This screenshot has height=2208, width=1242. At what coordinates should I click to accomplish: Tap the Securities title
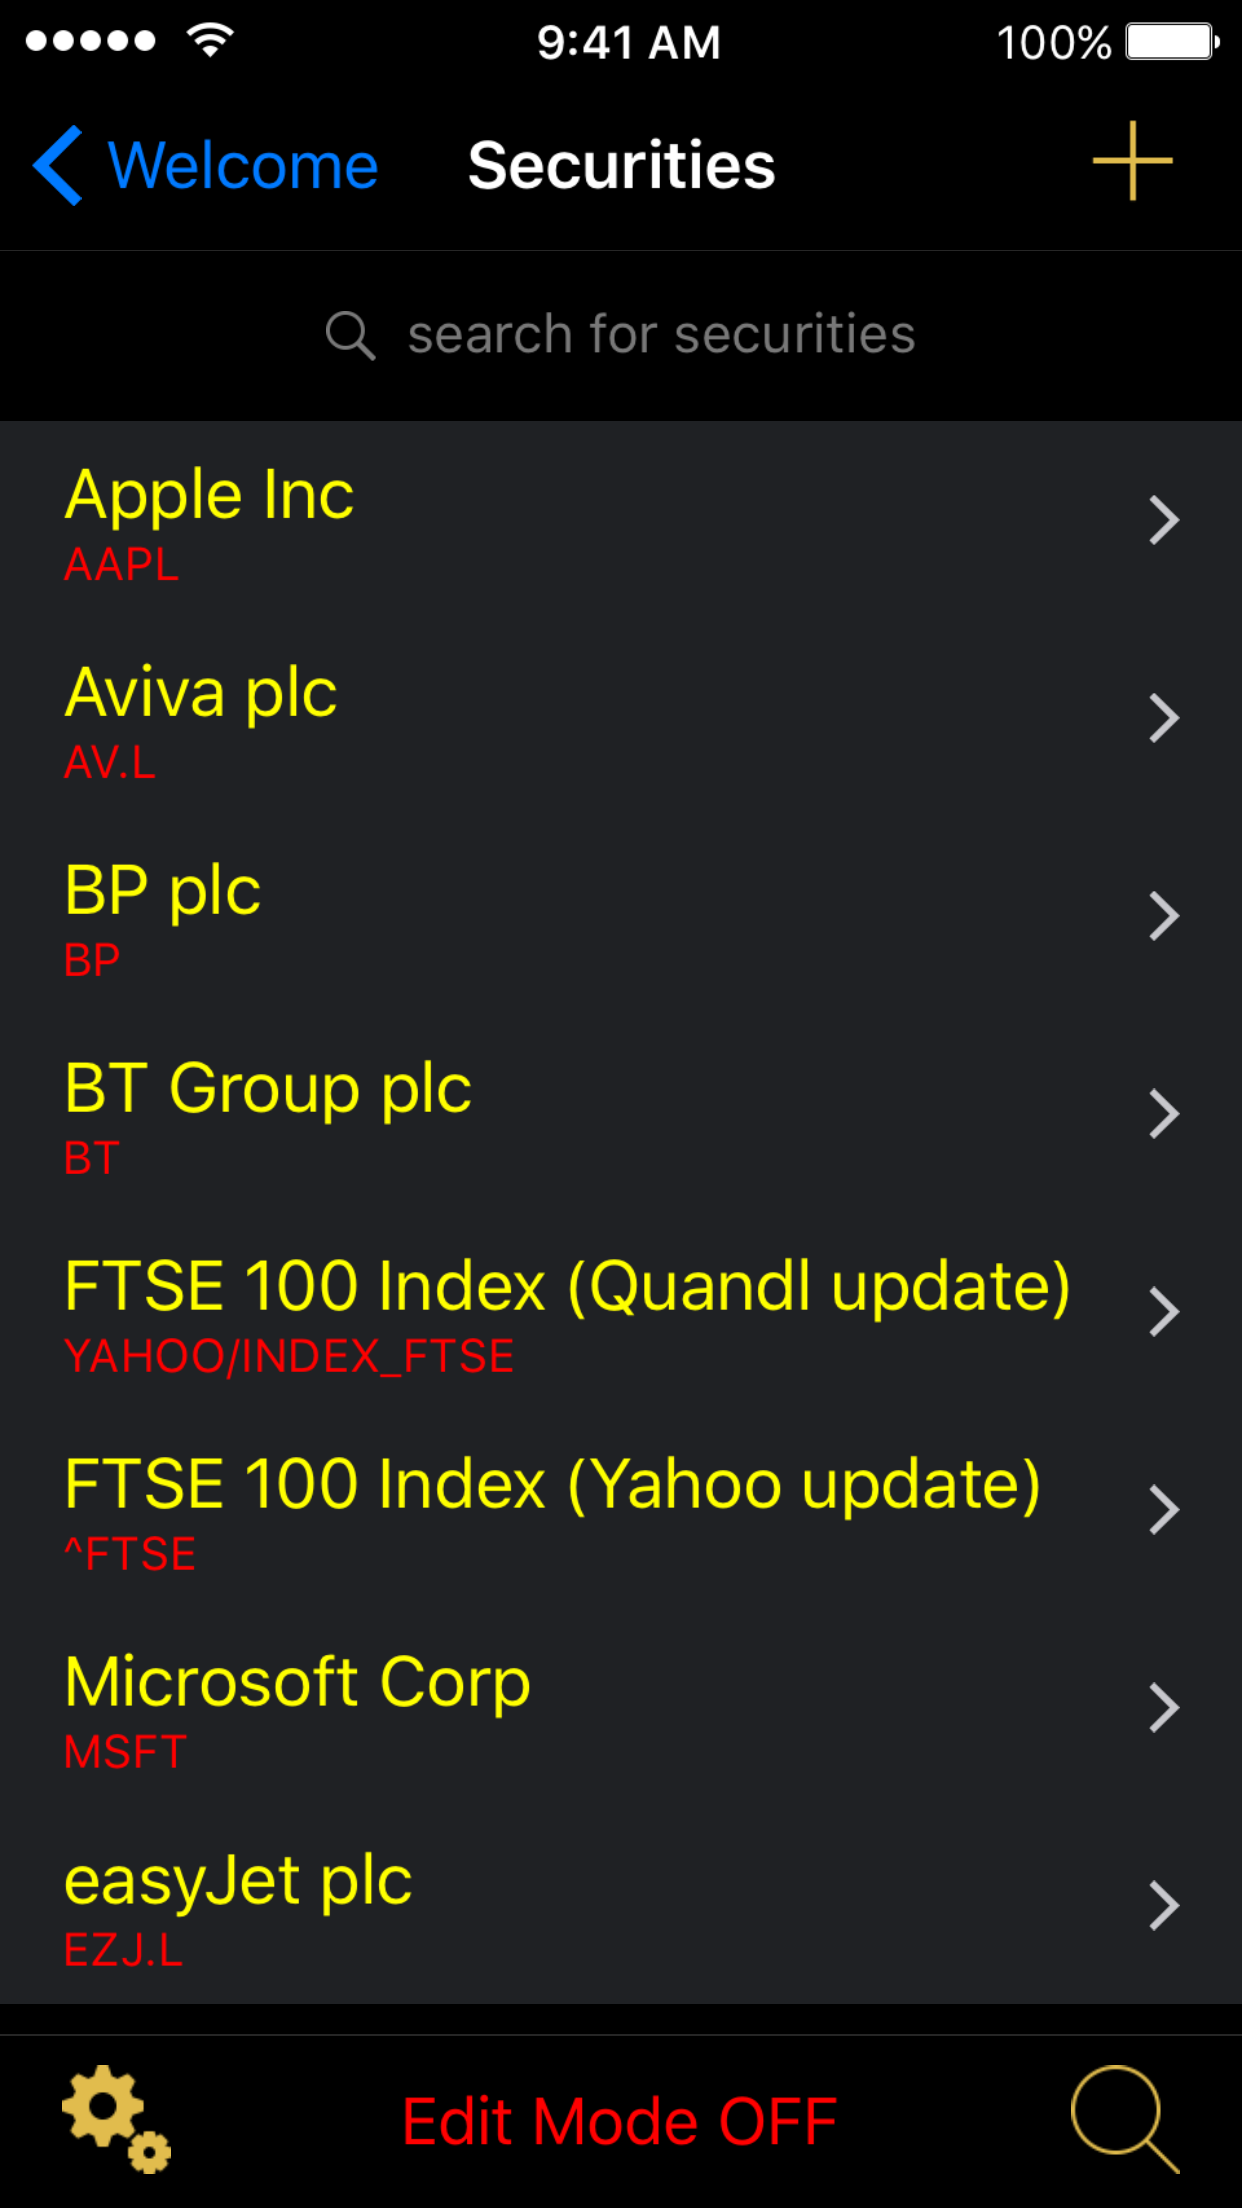coord(622,165)
